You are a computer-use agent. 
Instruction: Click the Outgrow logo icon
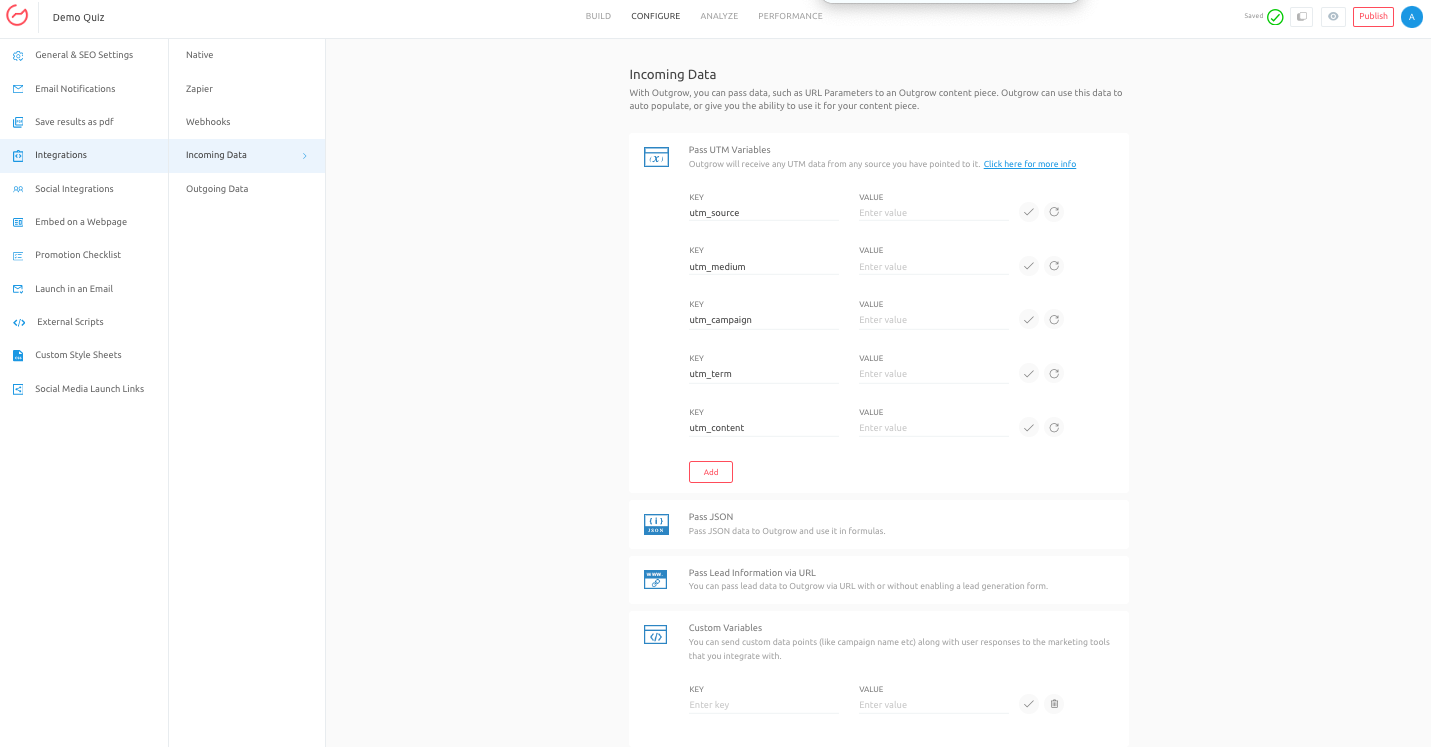(18, 16)
